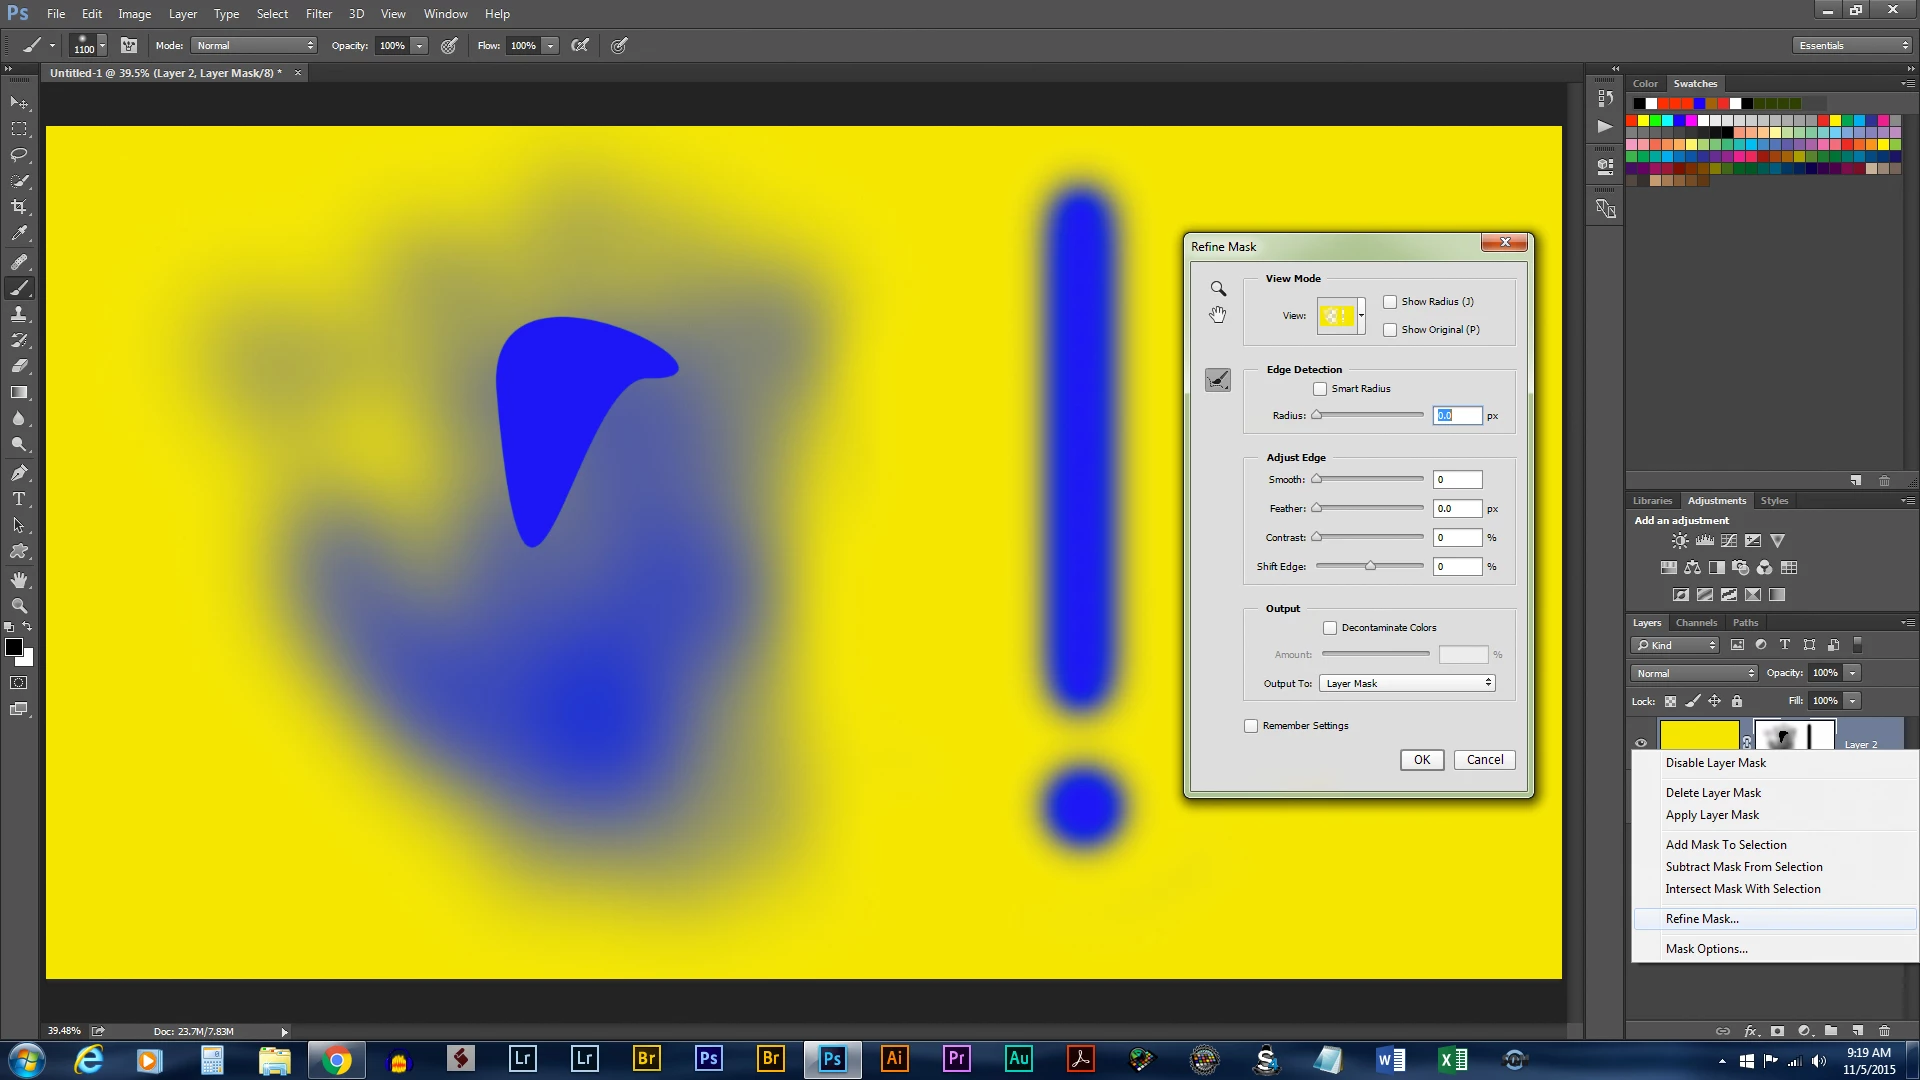
Task: Click the Refine Radius brush tool icon
Action: tap(1218, 380)
